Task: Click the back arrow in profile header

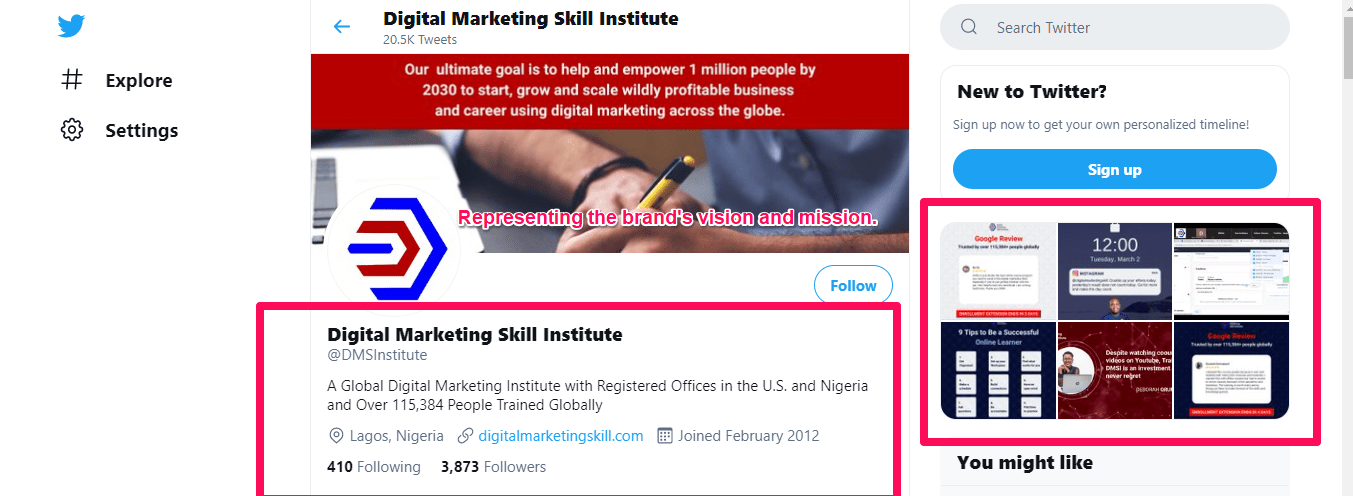Action: tap(342, 27)
